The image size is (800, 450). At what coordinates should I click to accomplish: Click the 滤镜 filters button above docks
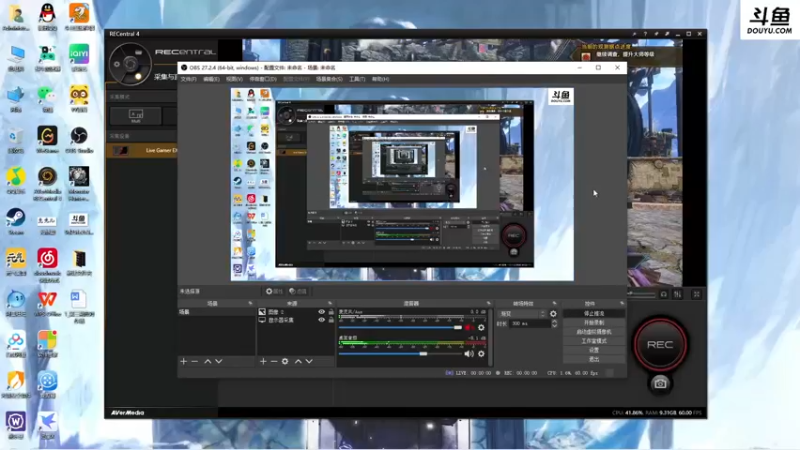tap(298, 291)
